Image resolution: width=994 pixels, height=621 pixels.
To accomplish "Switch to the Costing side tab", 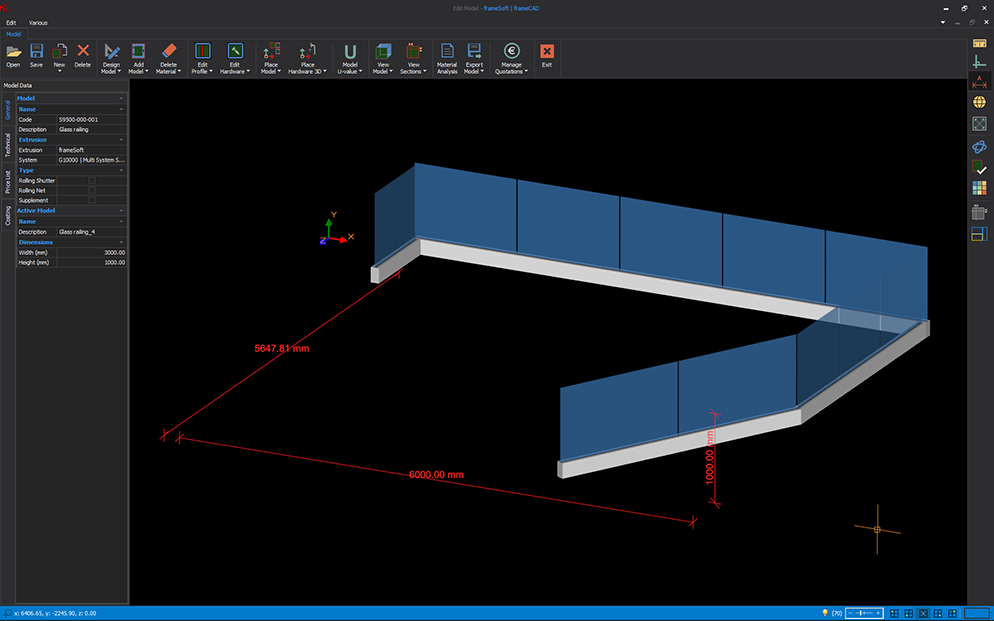I will [8, 215].
